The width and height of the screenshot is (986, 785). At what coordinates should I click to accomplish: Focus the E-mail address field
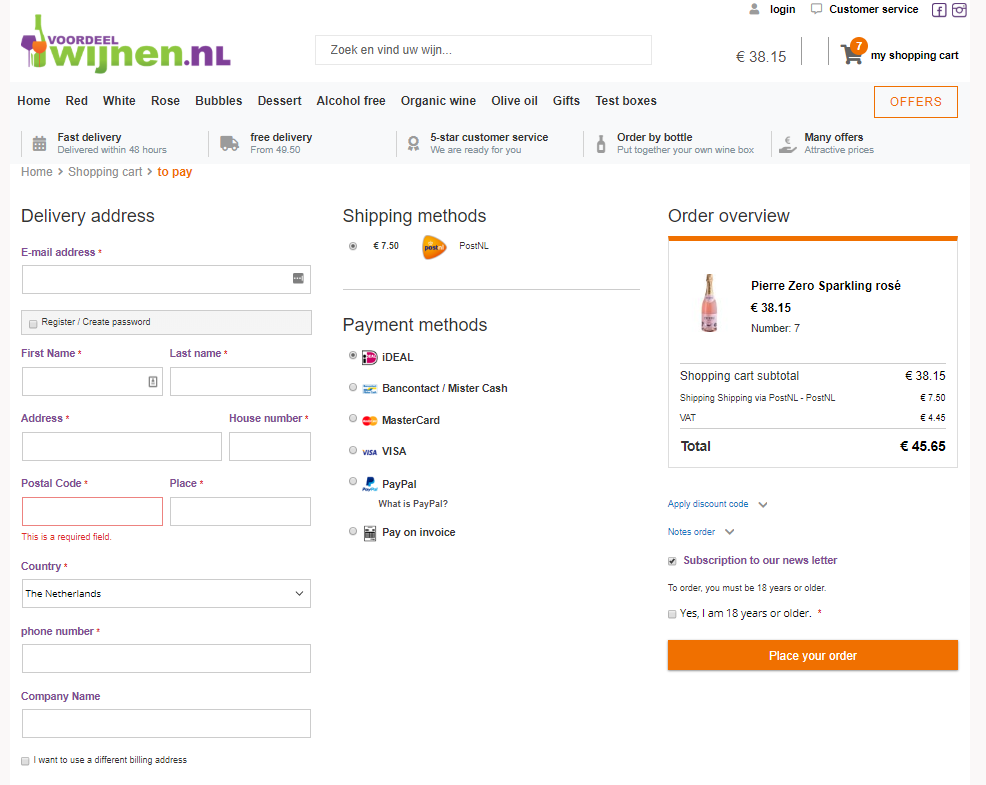click(166, 279)
